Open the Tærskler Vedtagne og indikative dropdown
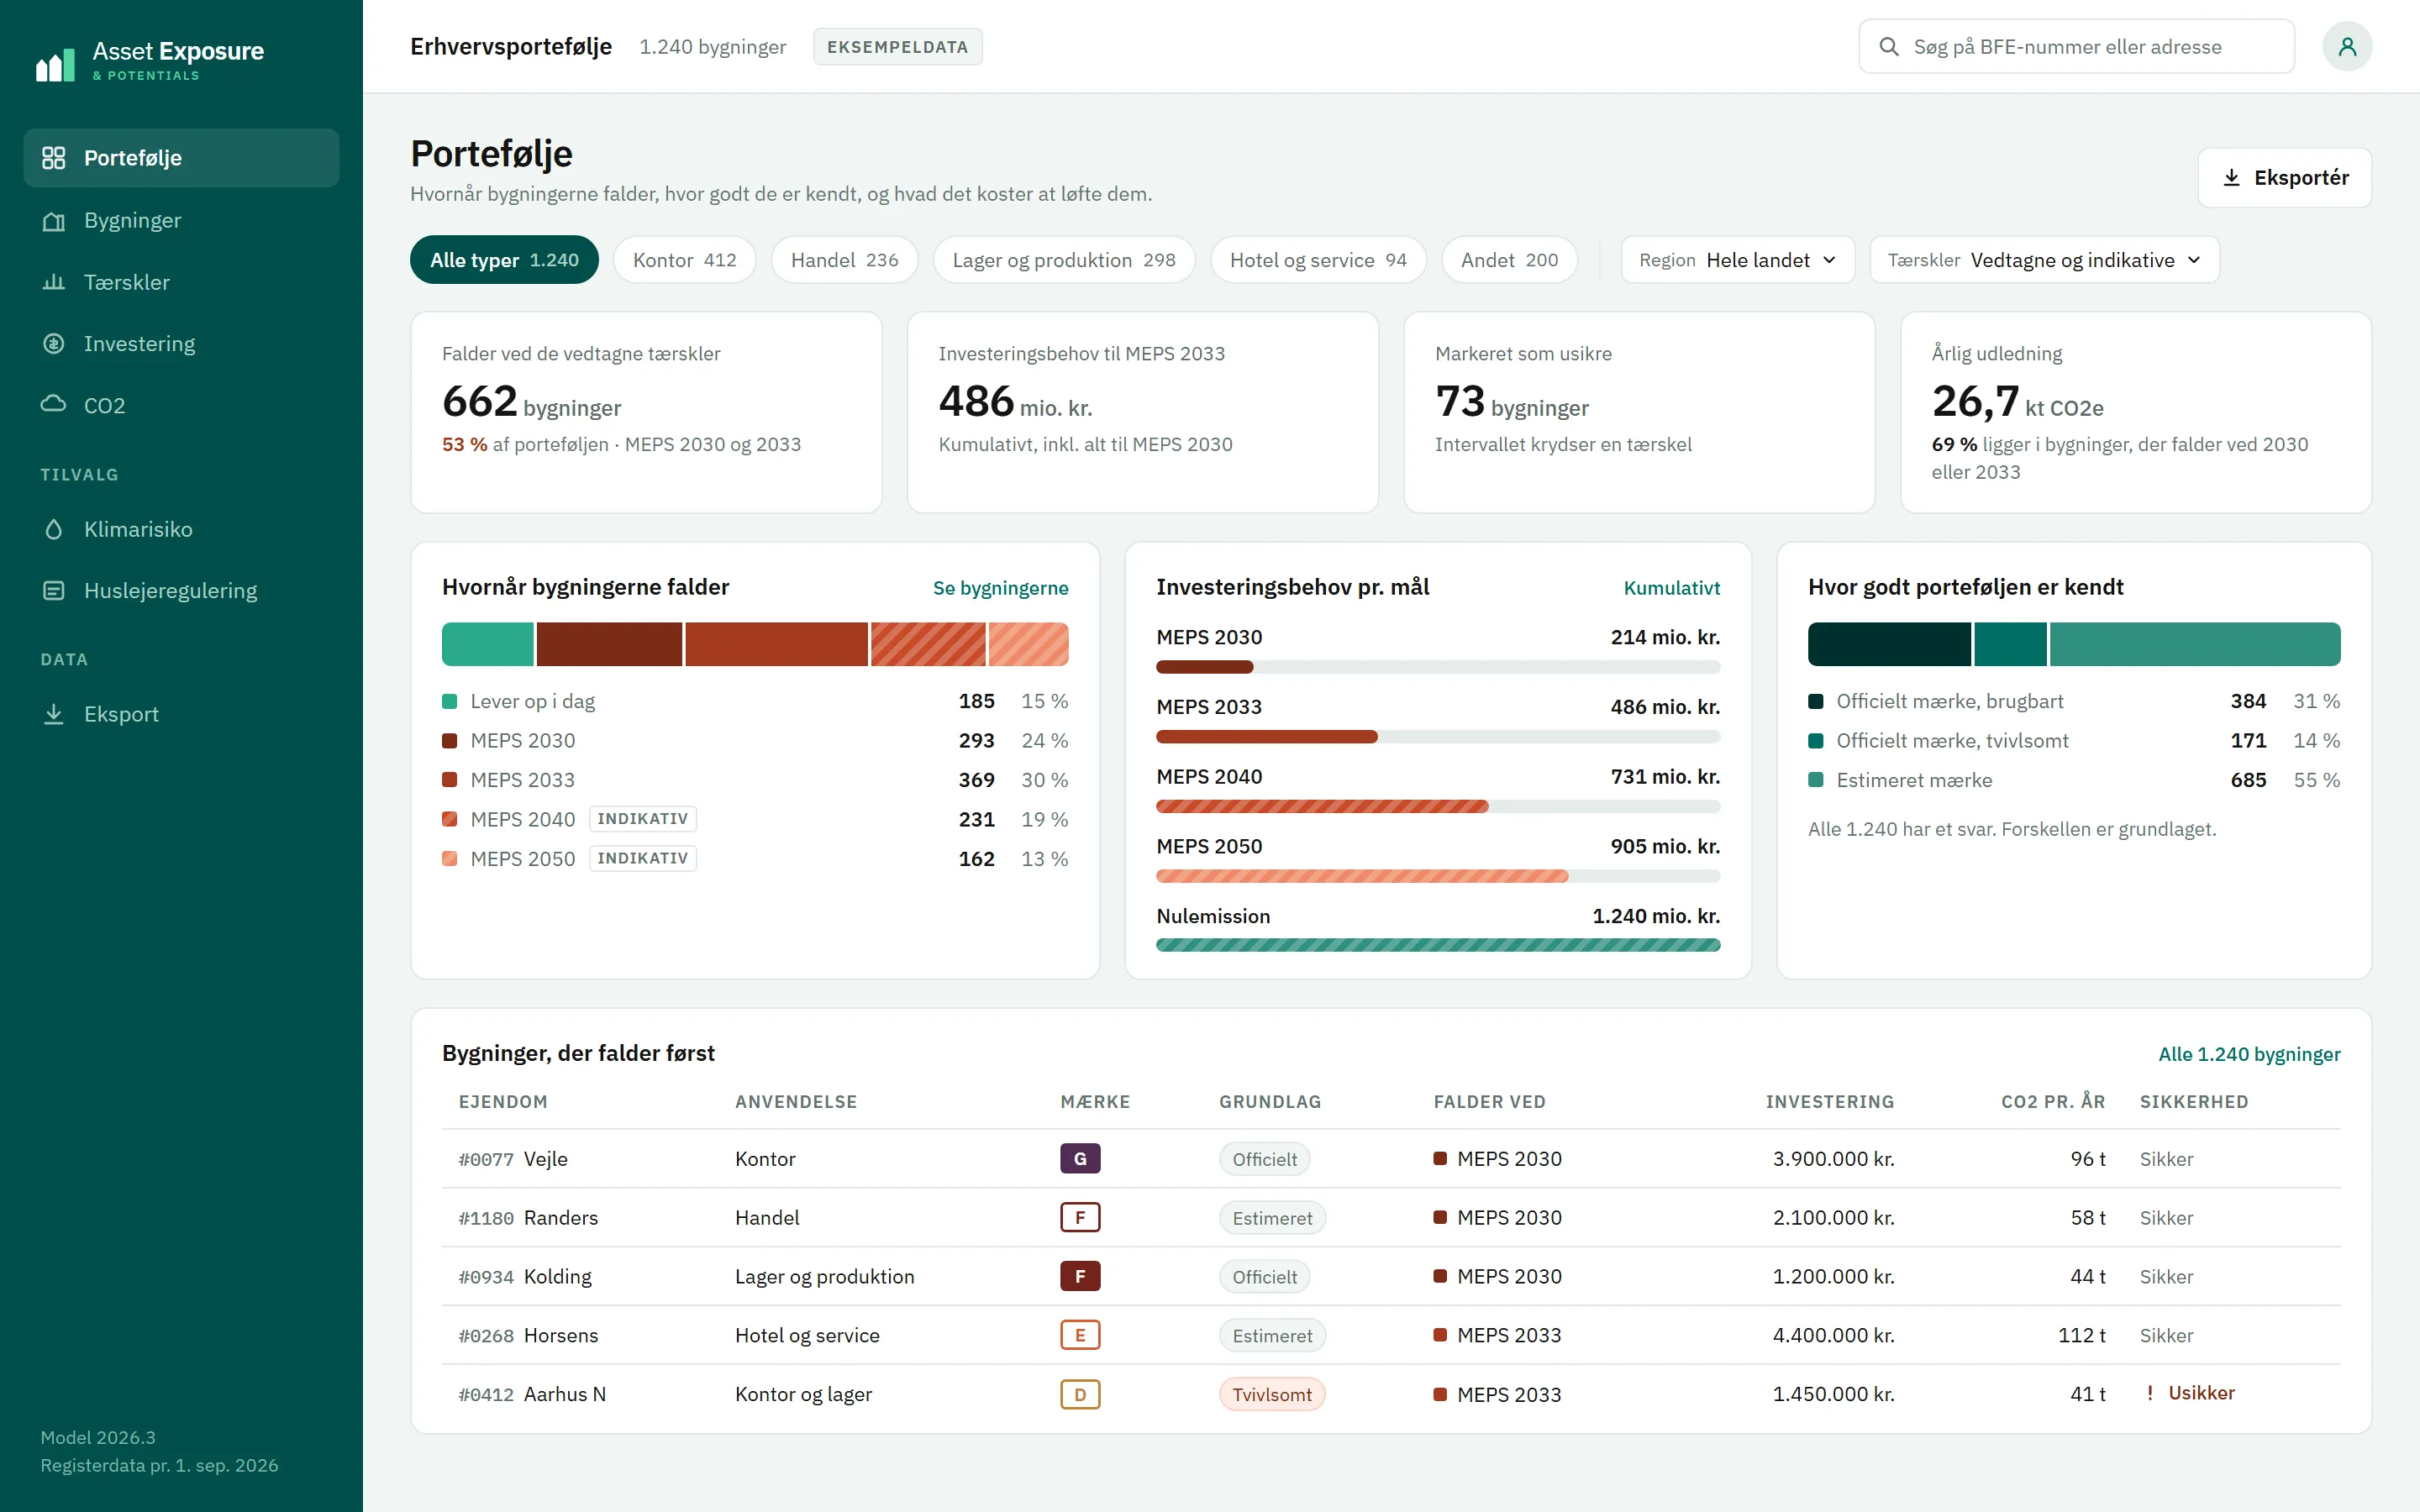The height and width of the screenshot is (1512, 2420). pos(2044,260)
